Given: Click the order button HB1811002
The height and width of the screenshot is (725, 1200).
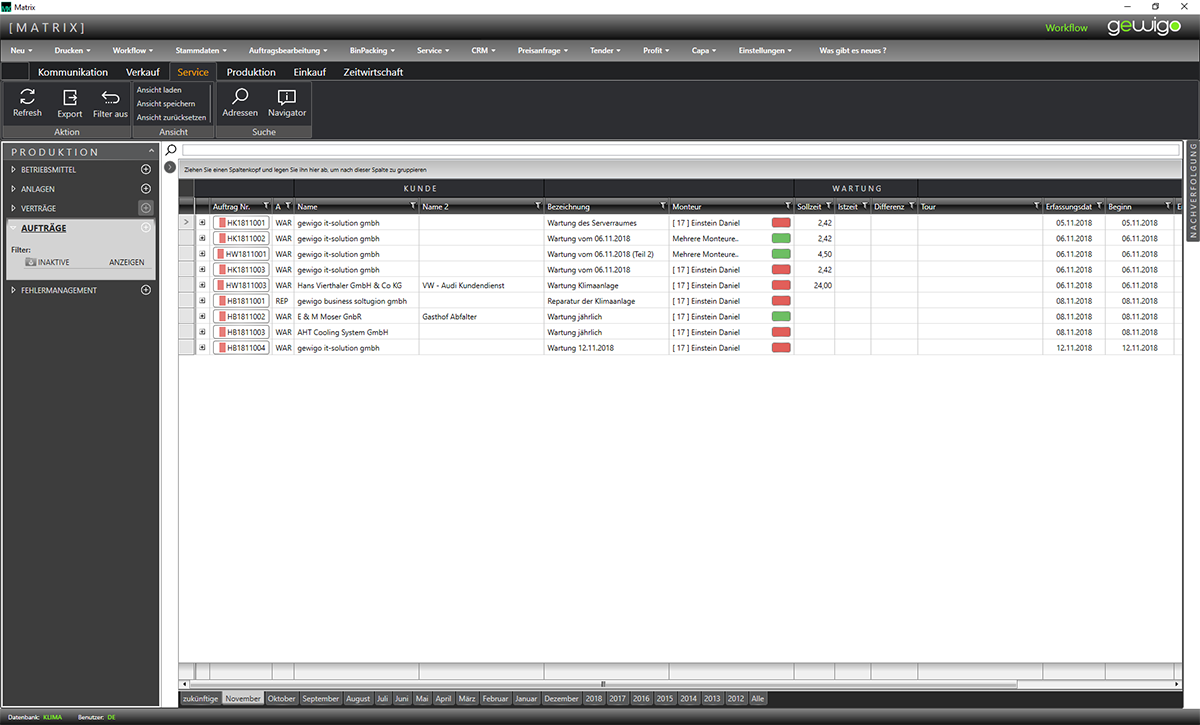Looking at the screenshot, I should (241, 316).
